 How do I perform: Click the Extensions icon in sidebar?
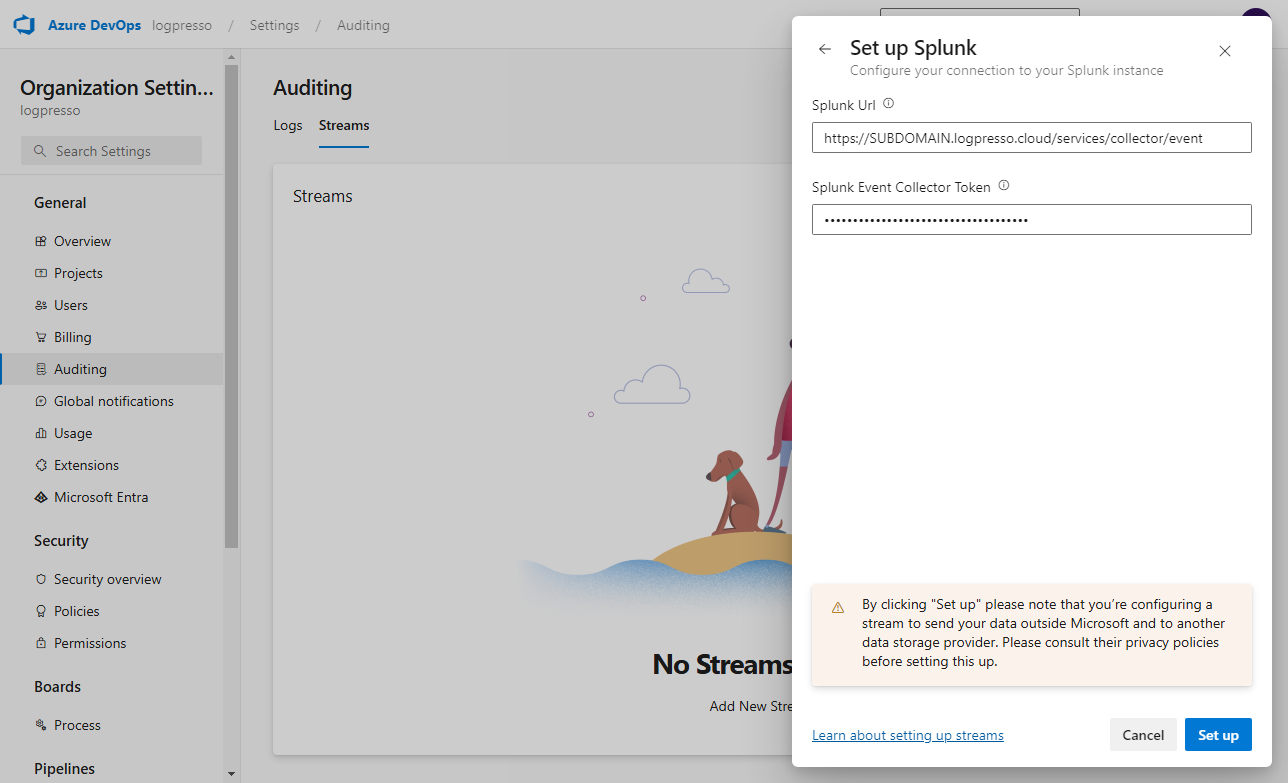41,465
